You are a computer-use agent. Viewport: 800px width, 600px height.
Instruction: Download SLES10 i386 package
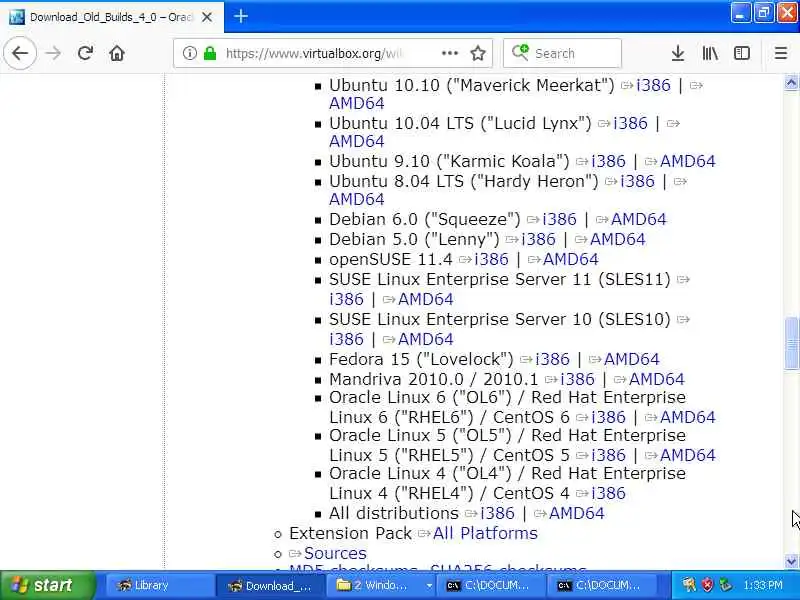(x=346, y=339)
